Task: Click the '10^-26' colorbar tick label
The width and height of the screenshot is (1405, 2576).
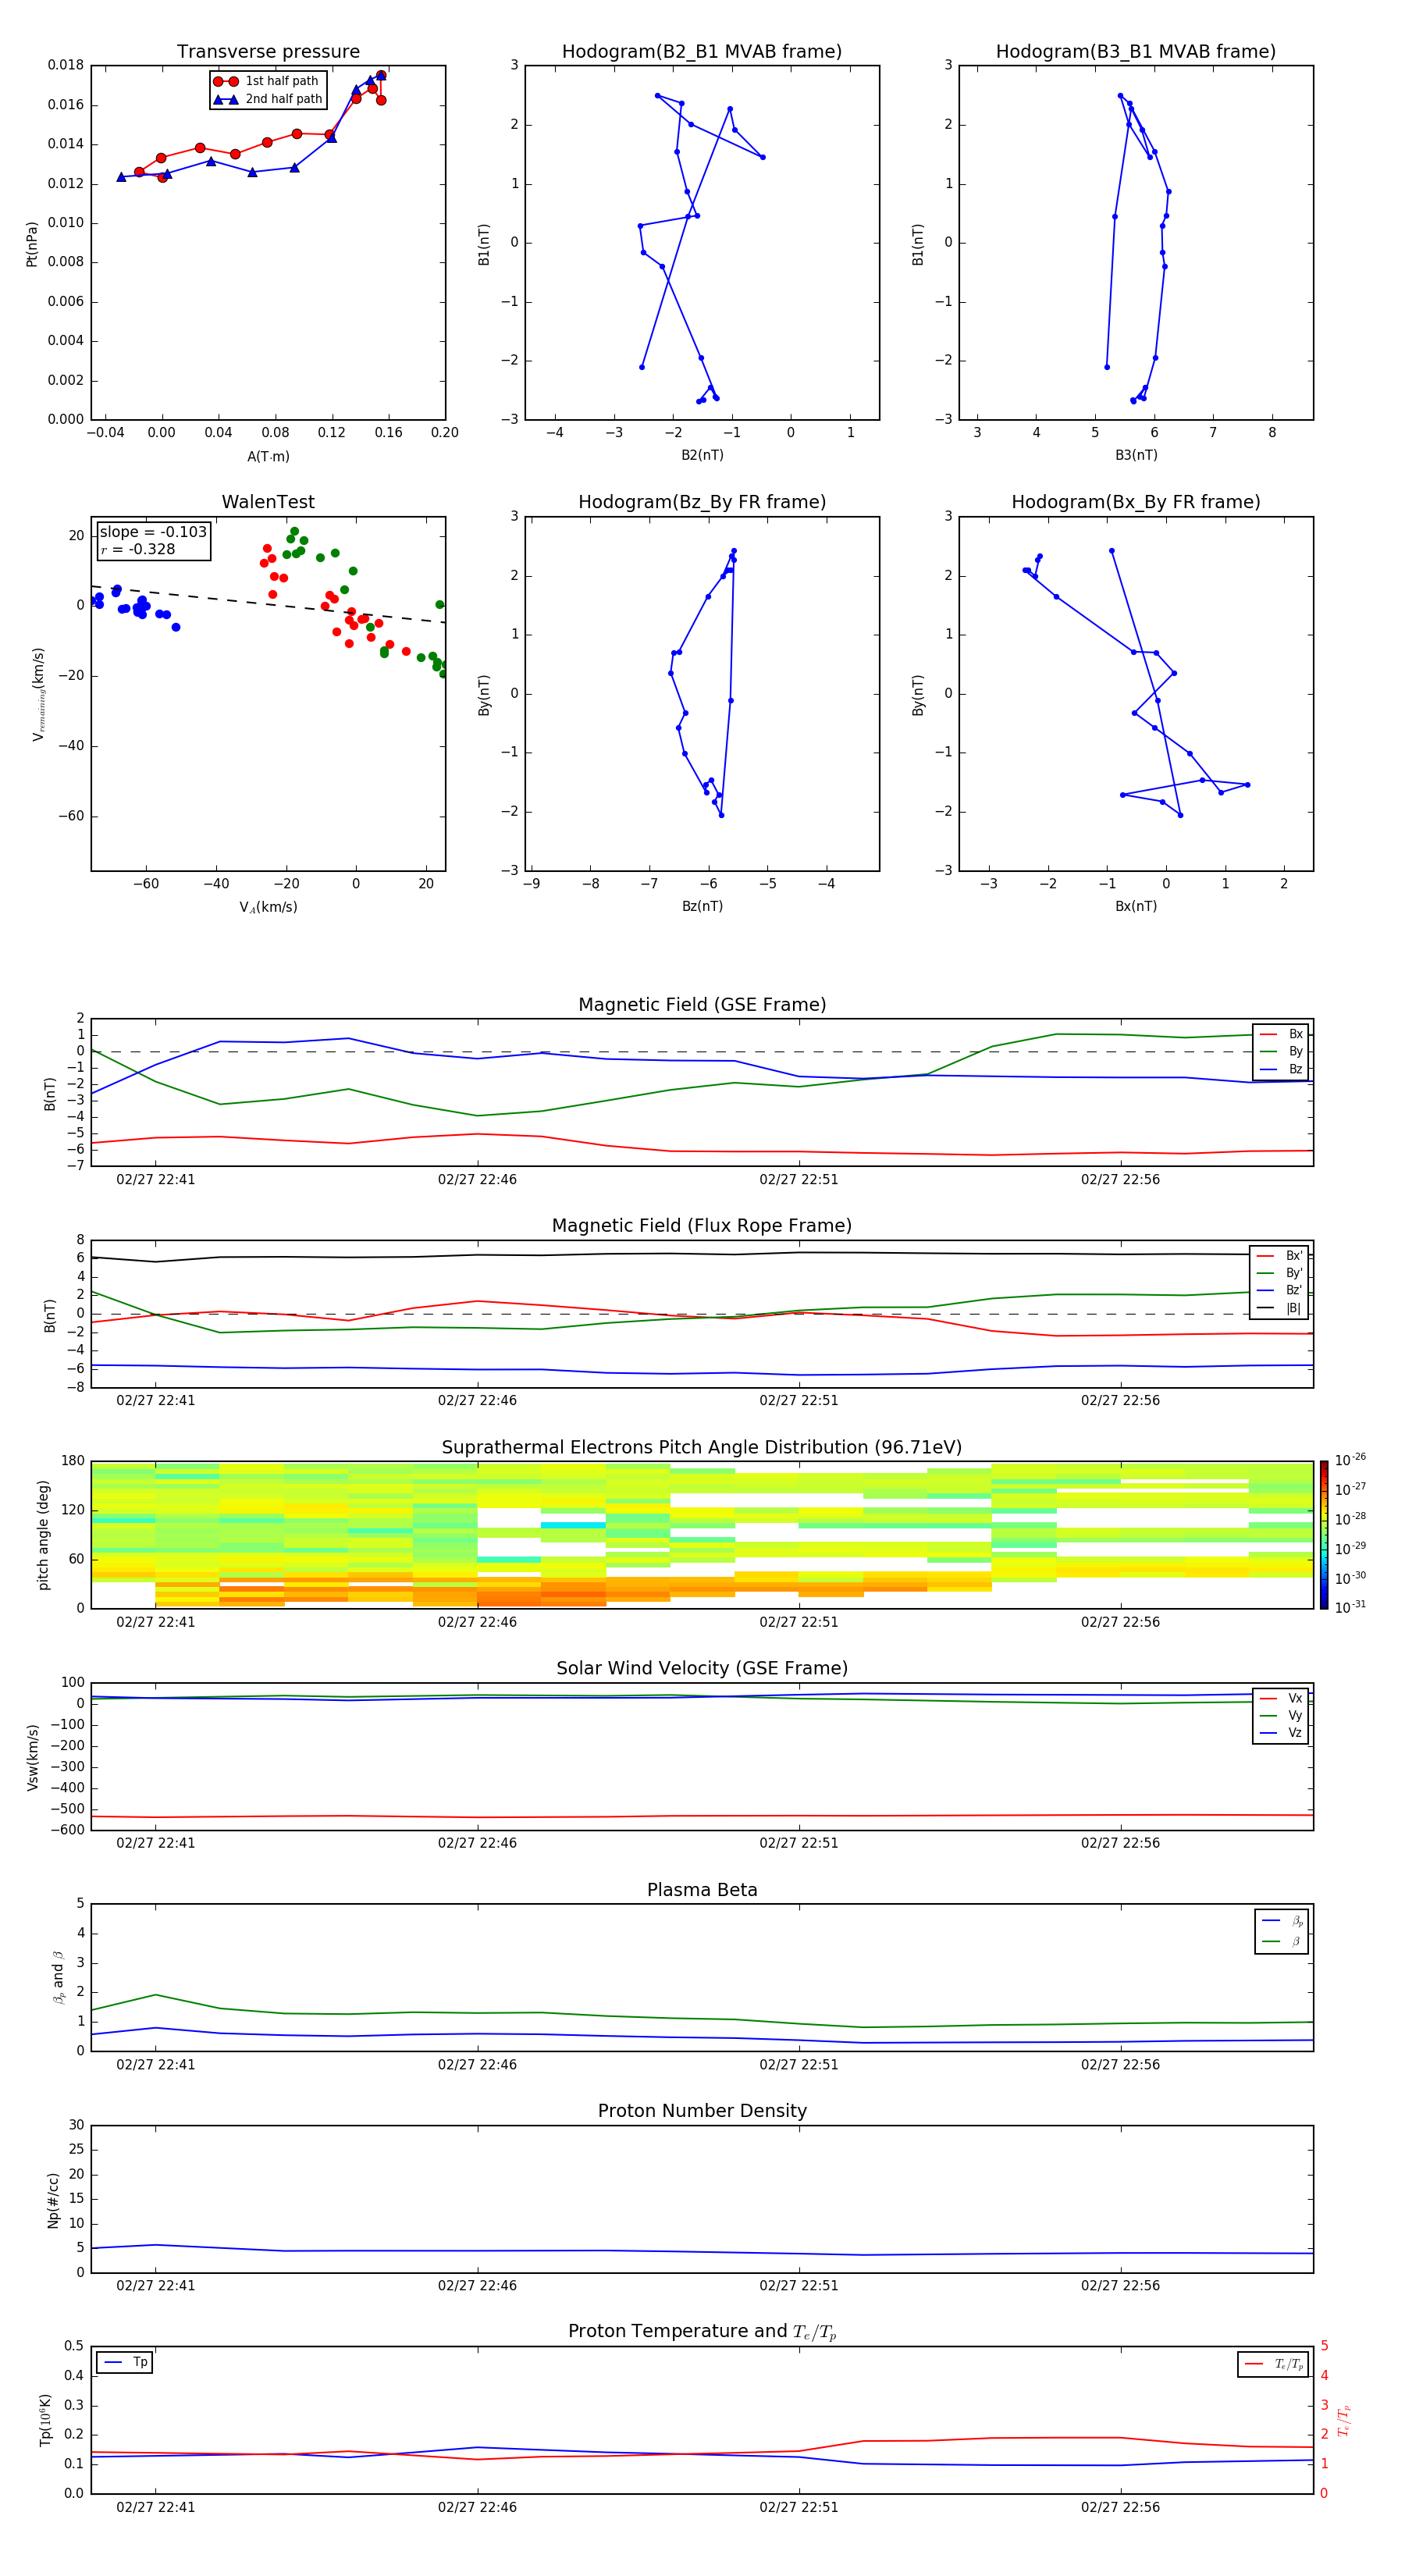Action: (1350, 1460)
